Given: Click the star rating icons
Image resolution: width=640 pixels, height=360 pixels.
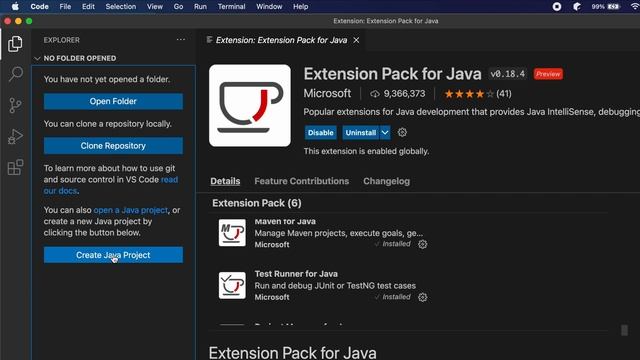Looking at the screenshot, I should pos(469,94).
